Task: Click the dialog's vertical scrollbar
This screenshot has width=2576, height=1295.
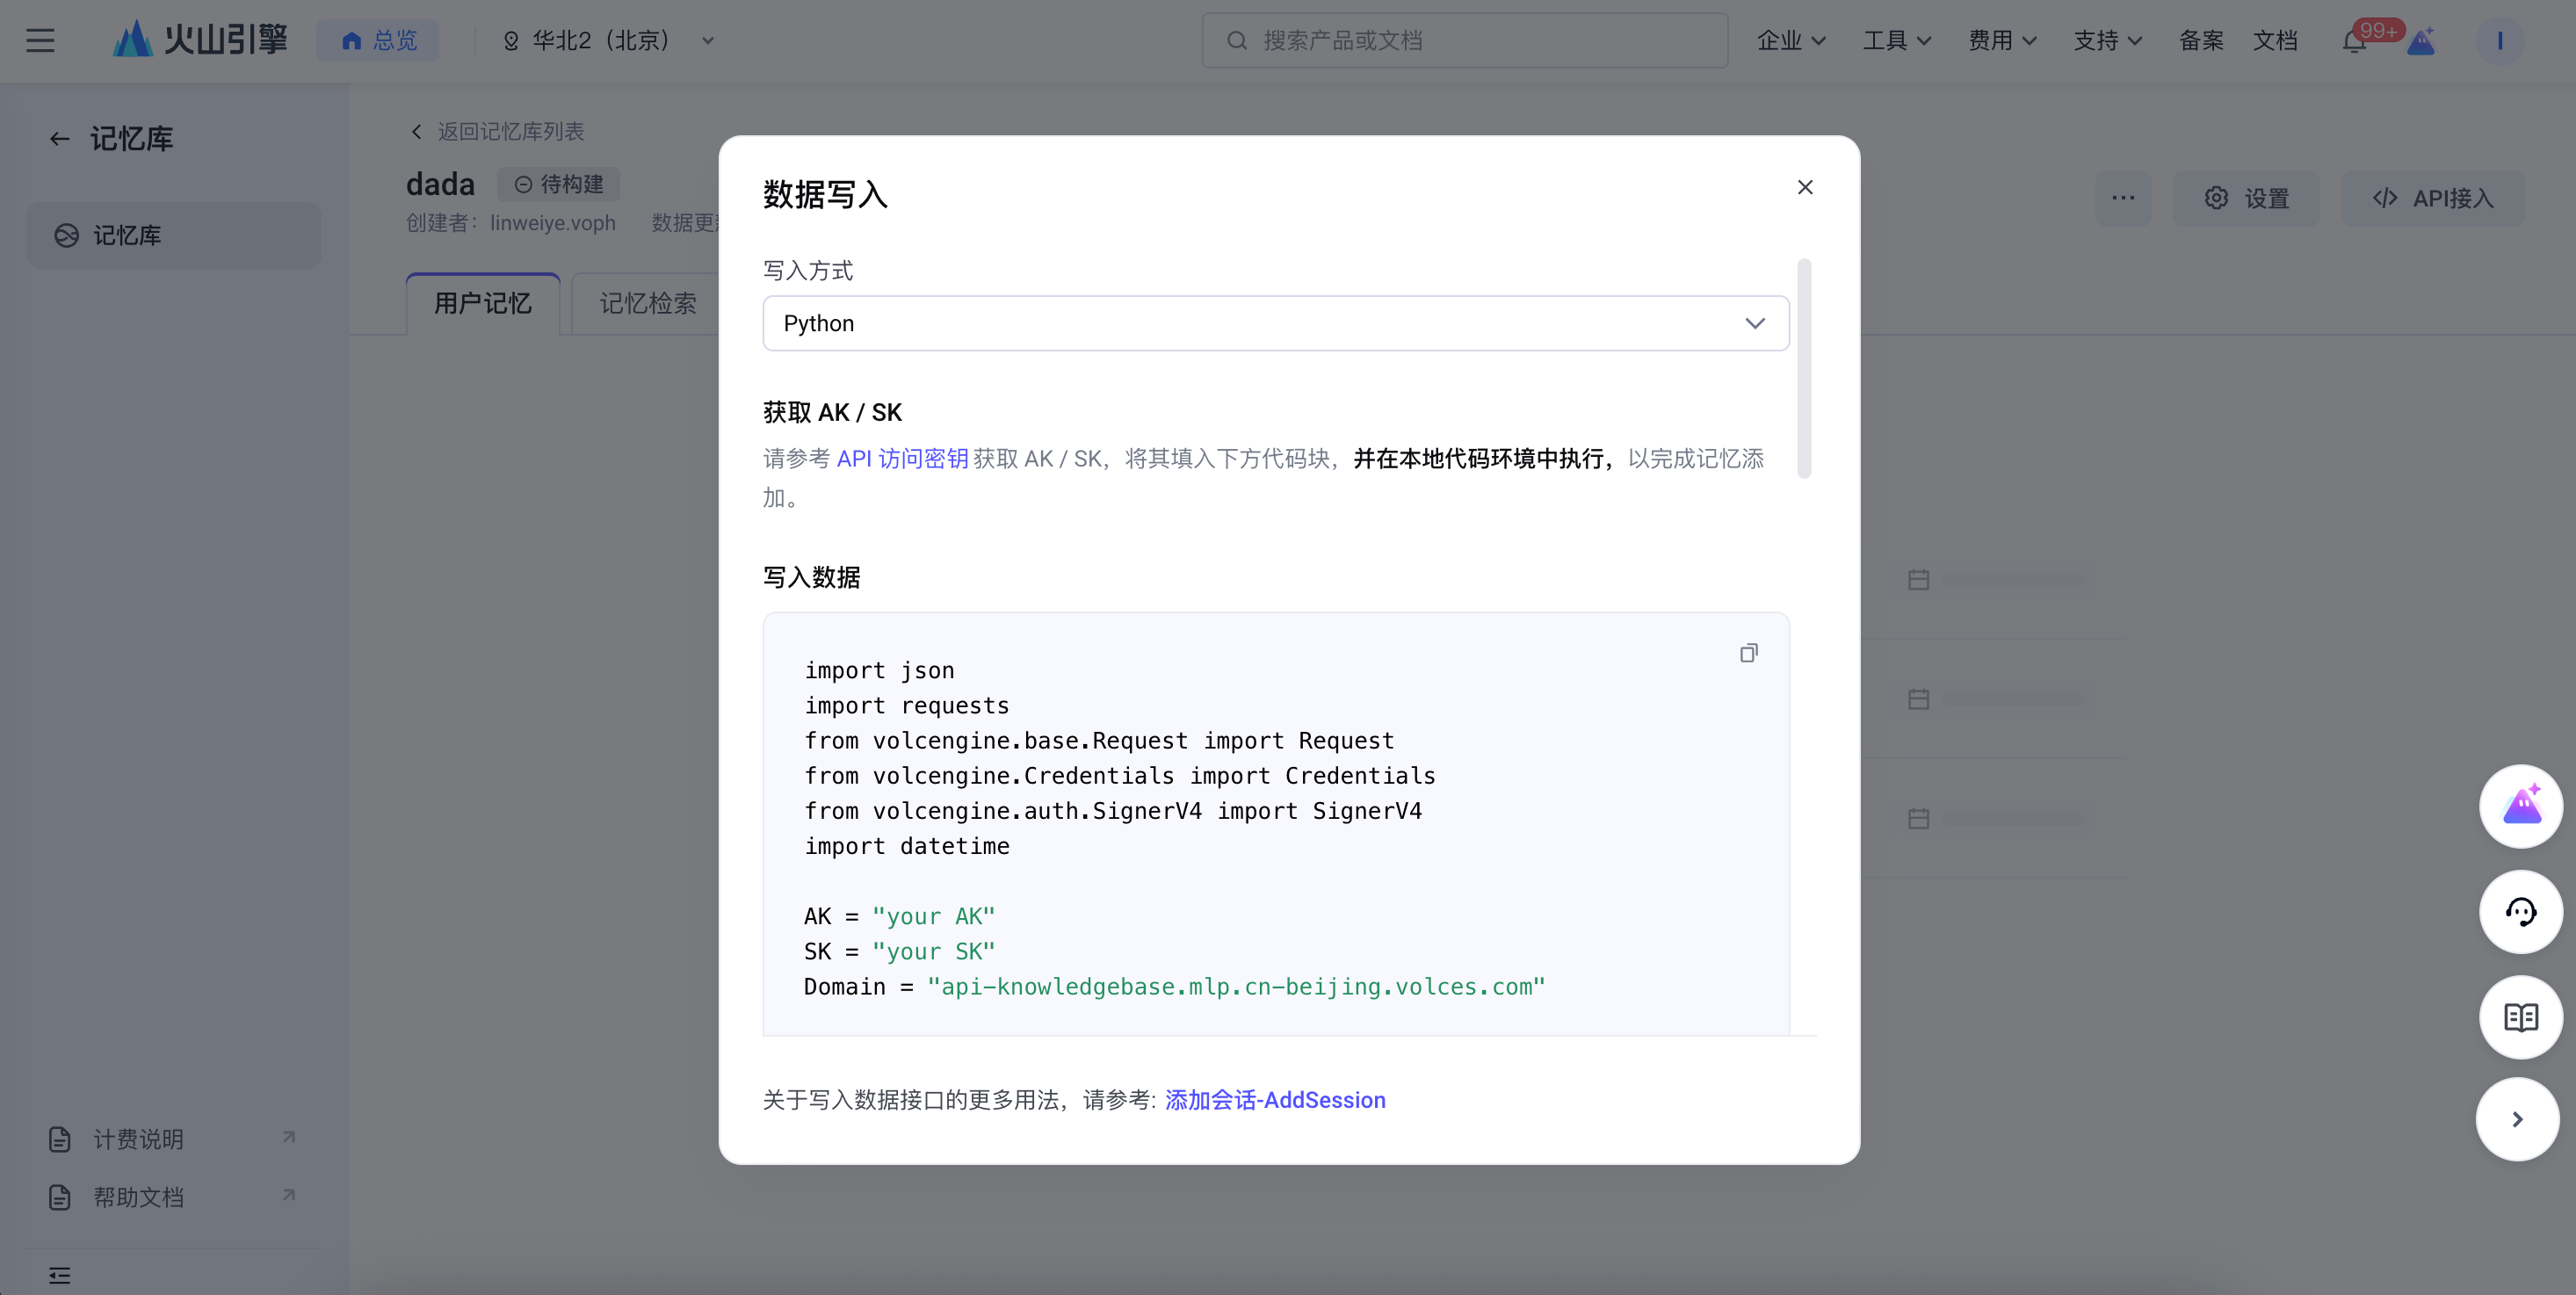Action: pyautogui.click(x=1804, y=368)
